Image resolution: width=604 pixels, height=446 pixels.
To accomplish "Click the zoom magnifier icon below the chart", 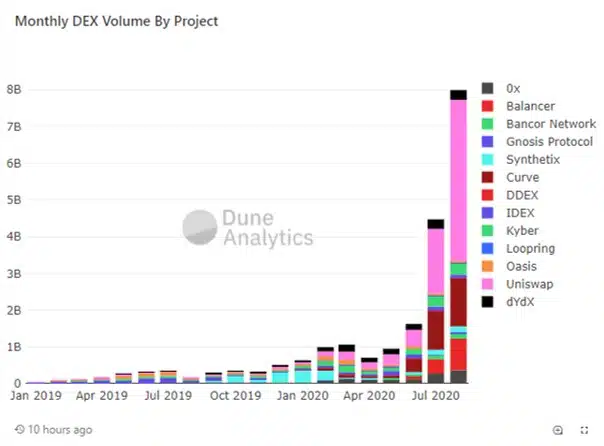I will pos(557,430).
